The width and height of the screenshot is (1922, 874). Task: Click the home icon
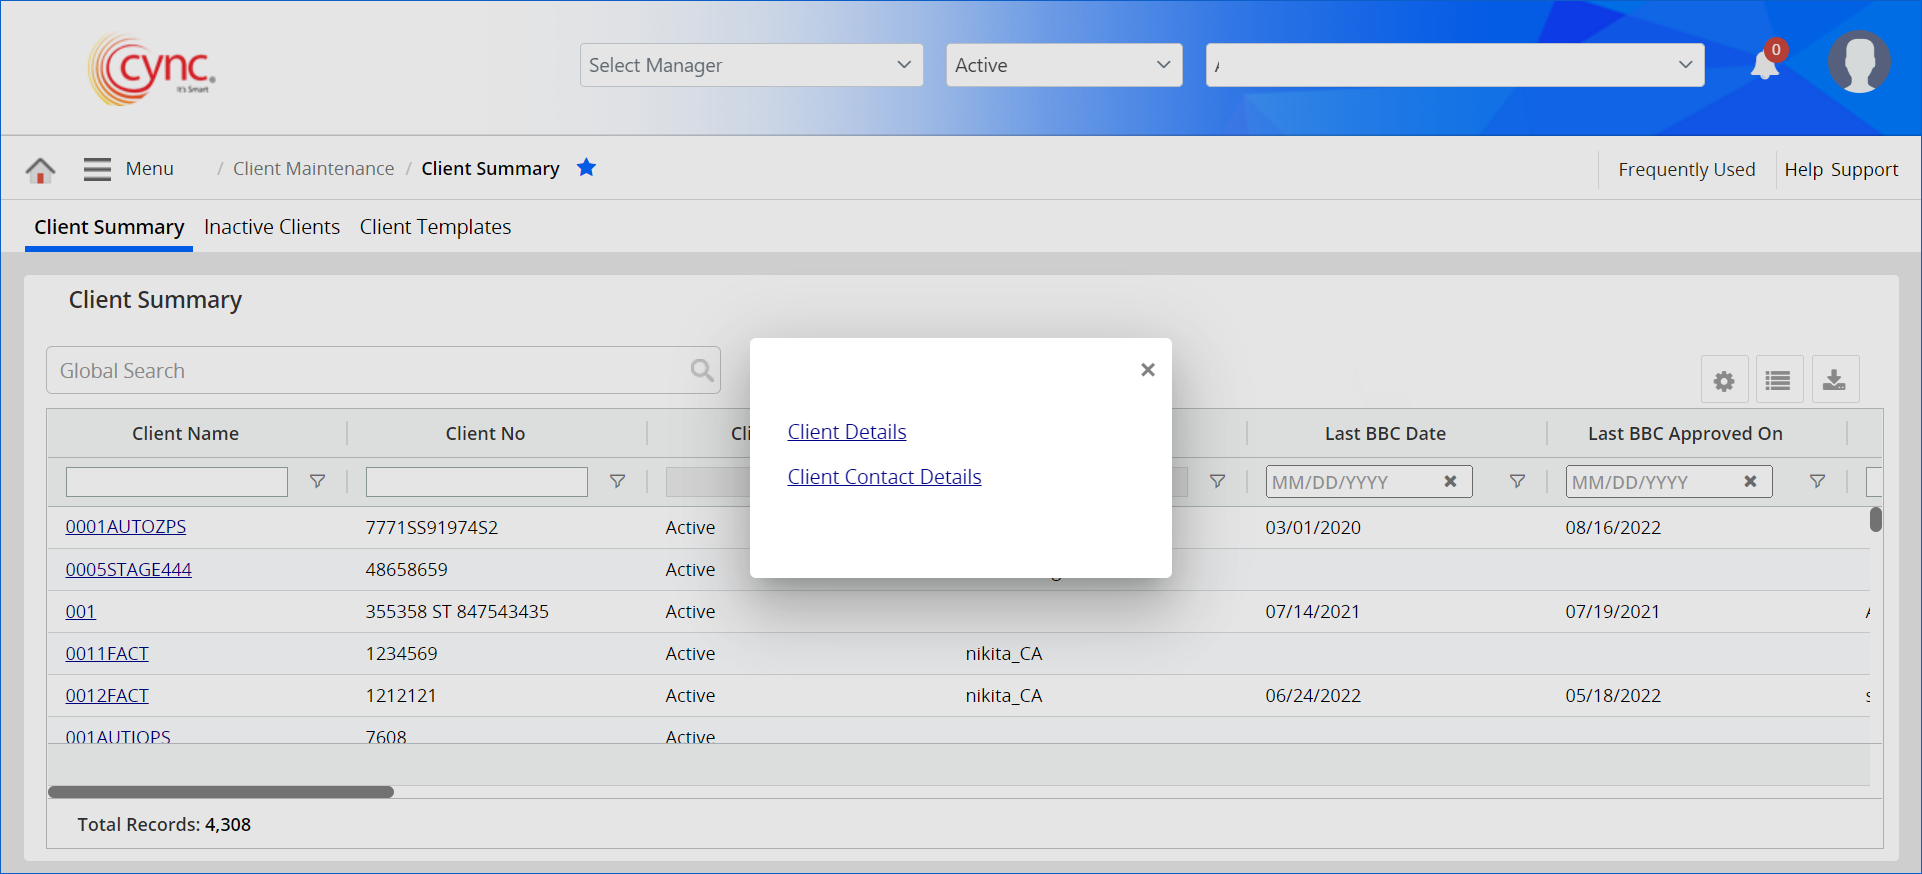tap(40, 170)
